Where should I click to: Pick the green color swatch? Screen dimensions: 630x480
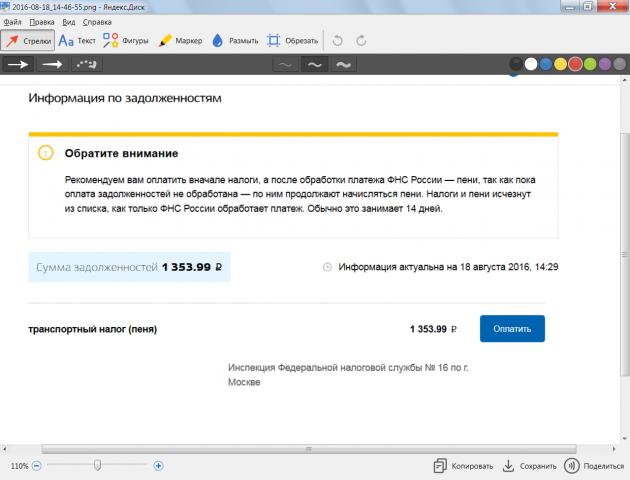click(x=590, y=64)
